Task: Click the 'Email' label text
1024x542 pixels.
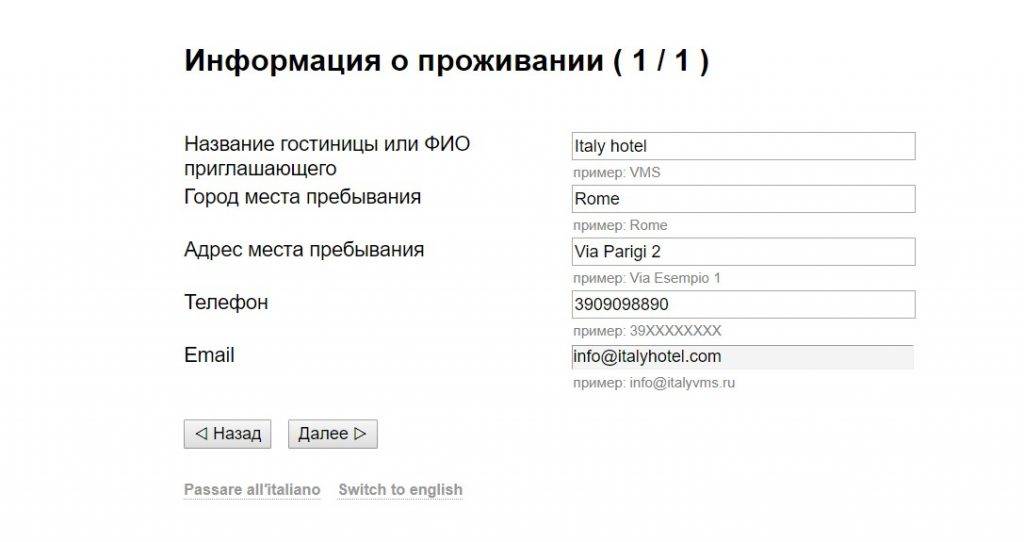Action: (x=209, y=355)
